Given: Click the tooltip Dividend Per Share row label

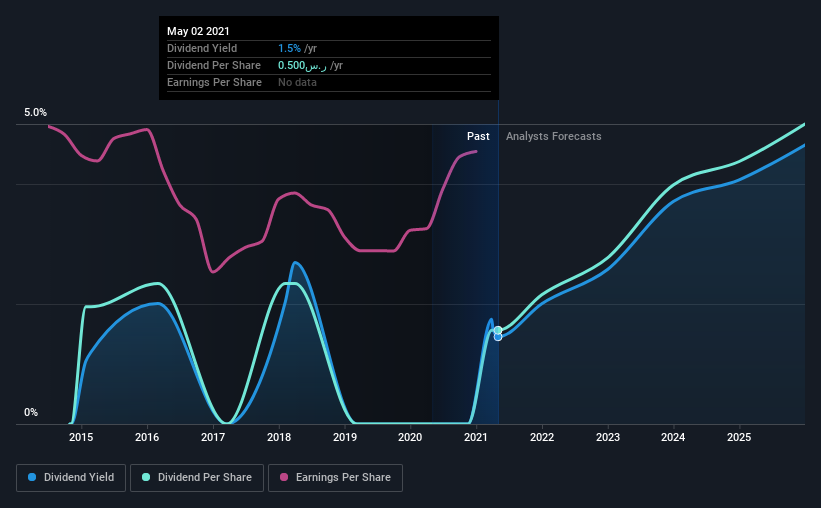Looking at the screenshot, I should pos(214,65).
